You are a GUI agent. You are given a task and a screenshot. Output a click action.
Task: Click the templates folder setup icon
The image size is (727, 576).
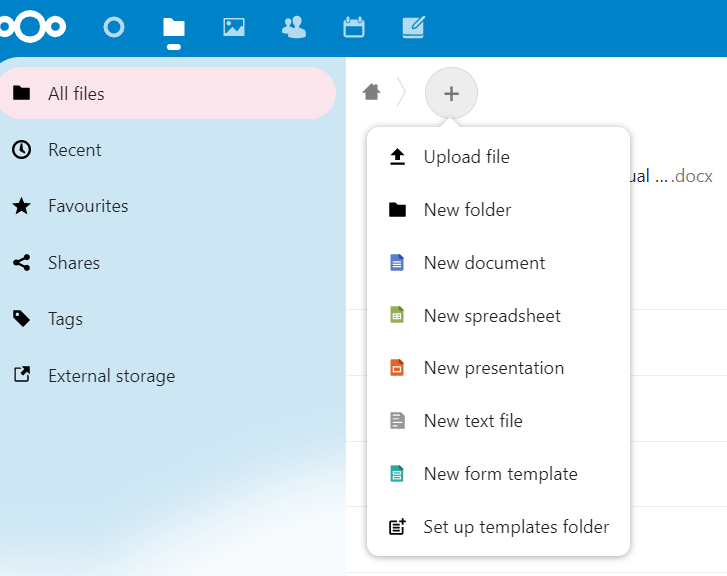(x=397, y=526)
